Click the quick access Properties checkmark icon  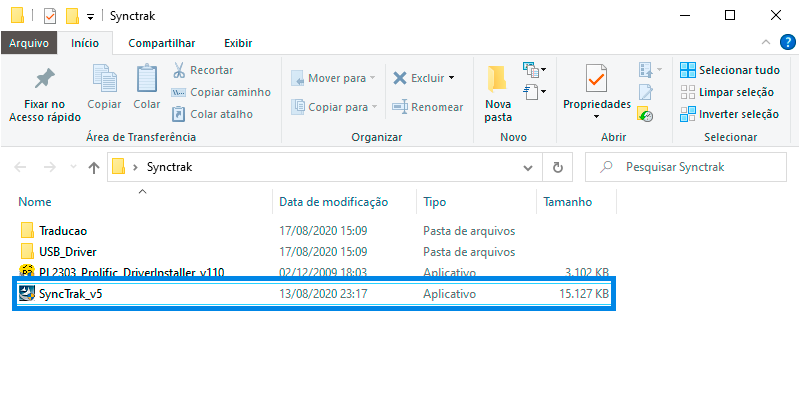49,16
